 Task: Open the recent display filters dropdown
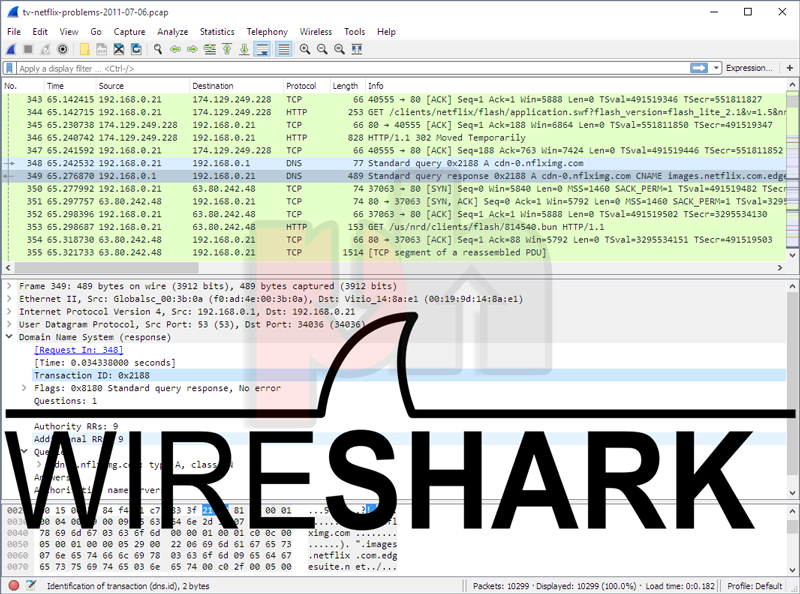716,68
